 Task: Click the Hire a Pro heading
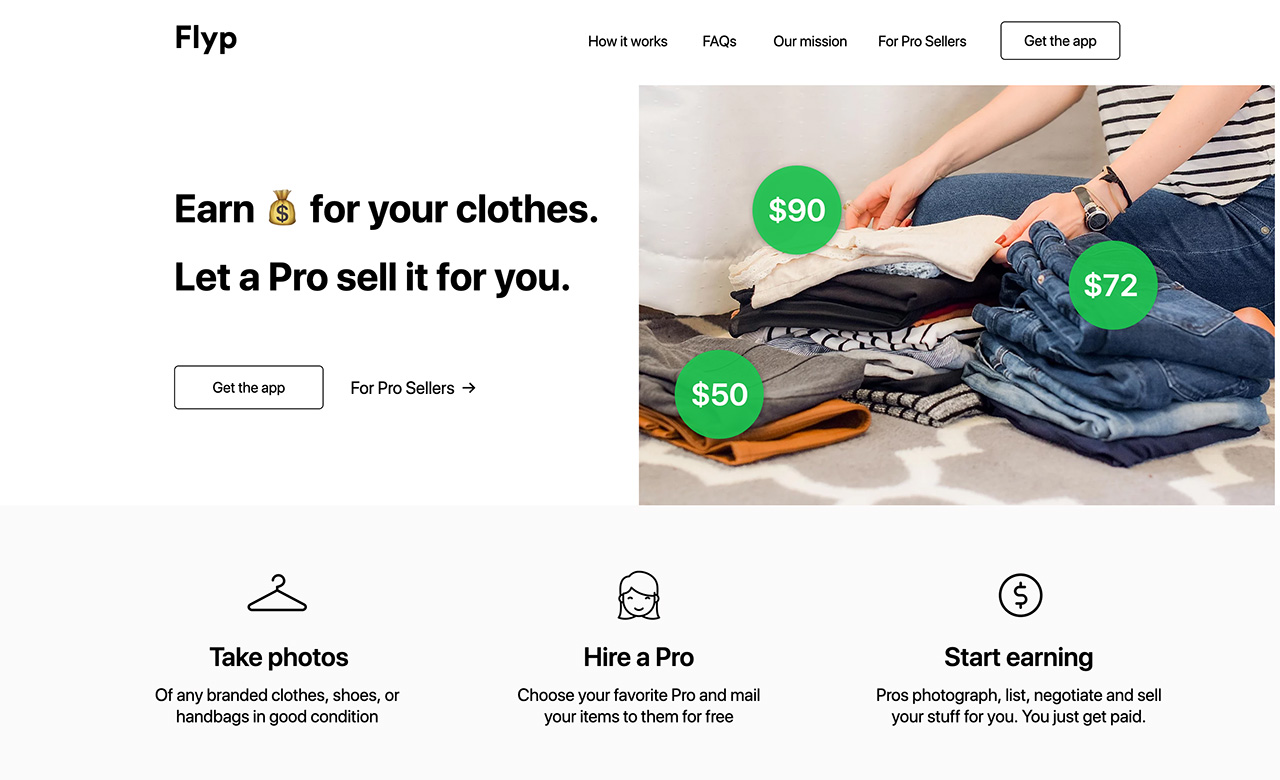tap(639, 657)
